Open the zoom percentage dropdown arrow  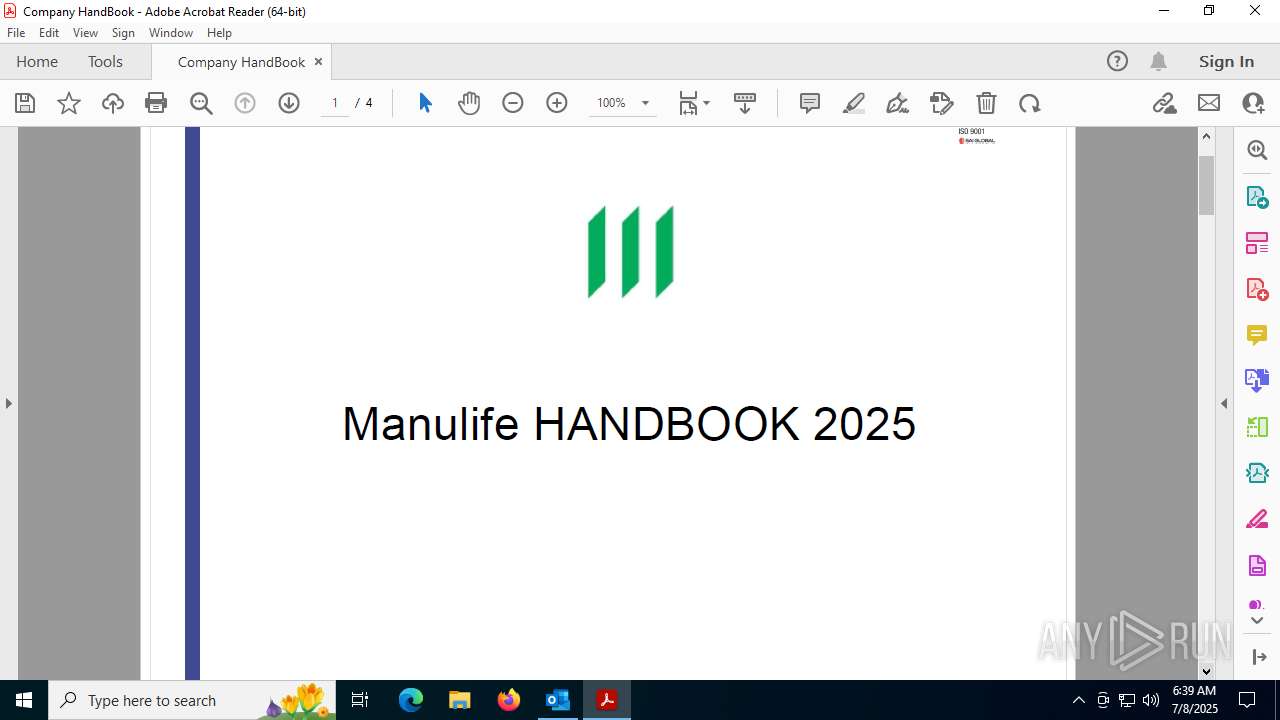click(x=645, y=103)
